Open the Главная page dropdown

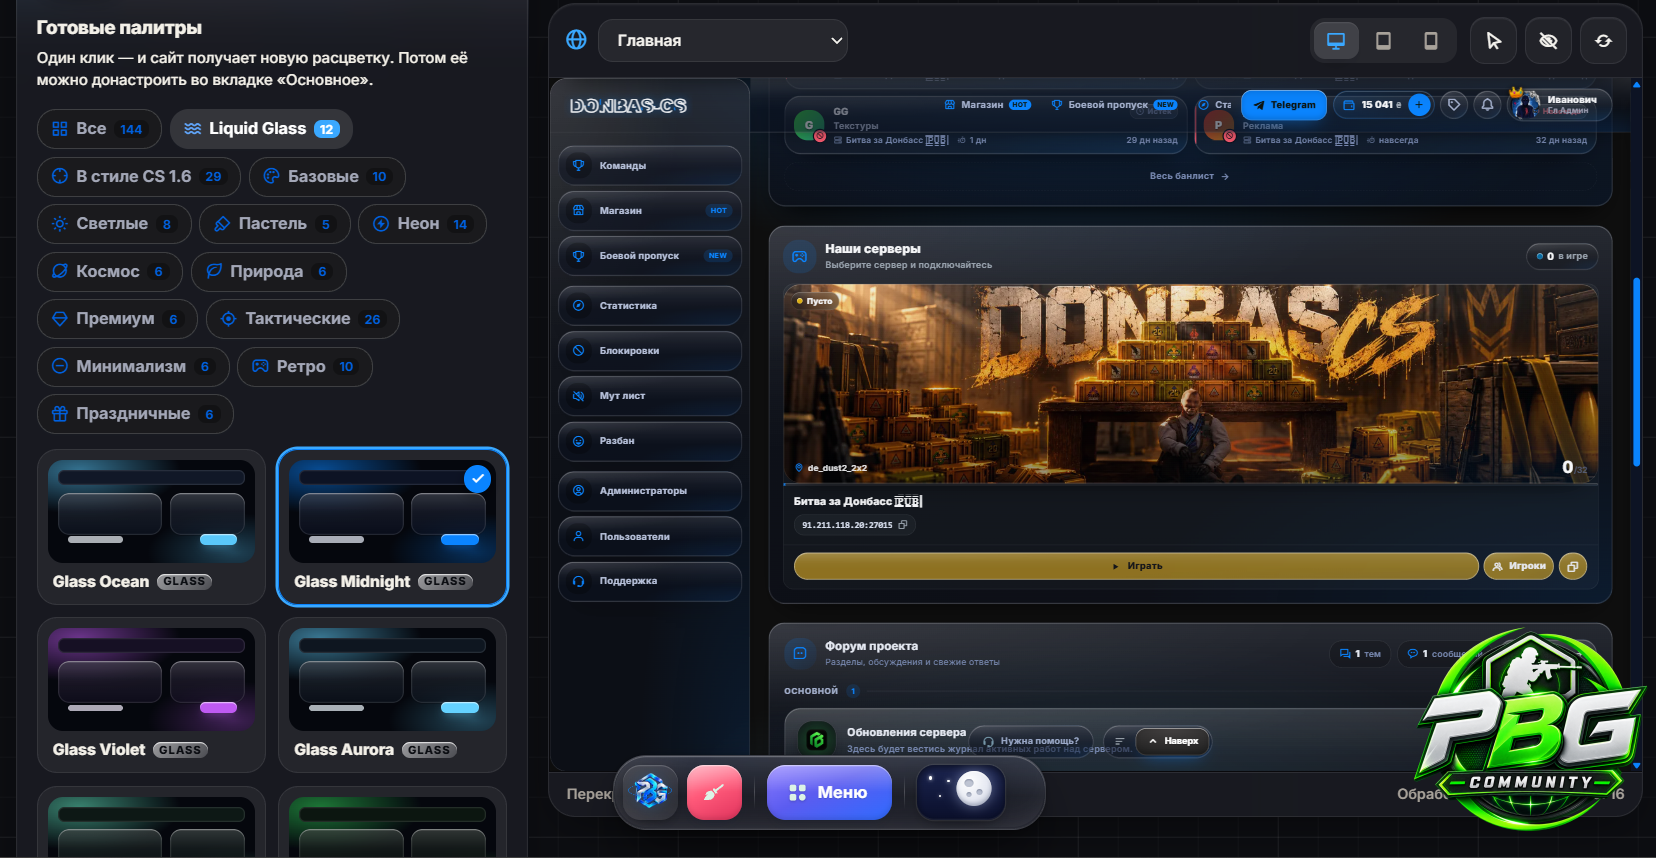pyautogui.click(x=723, y=41)
